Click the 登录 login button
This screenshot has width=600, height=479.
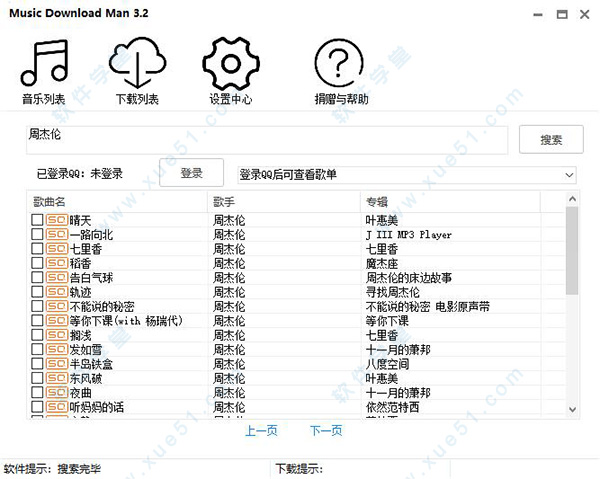191,173
